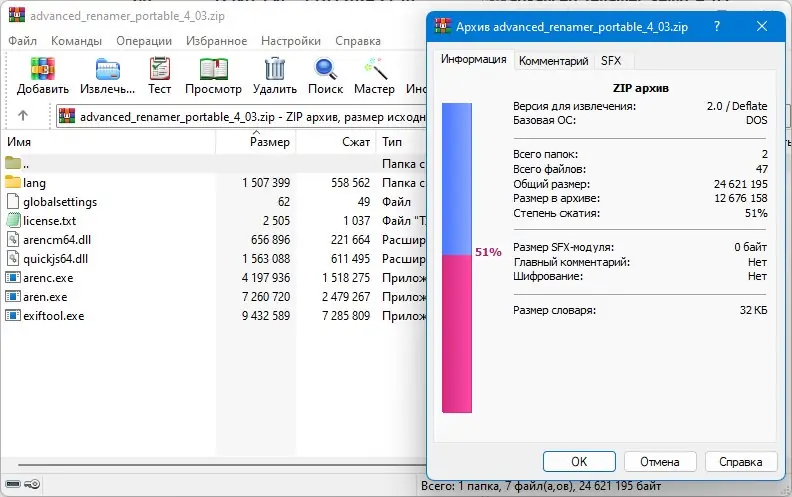
Task: Sort the list by the Размер column
Action: 256,142
